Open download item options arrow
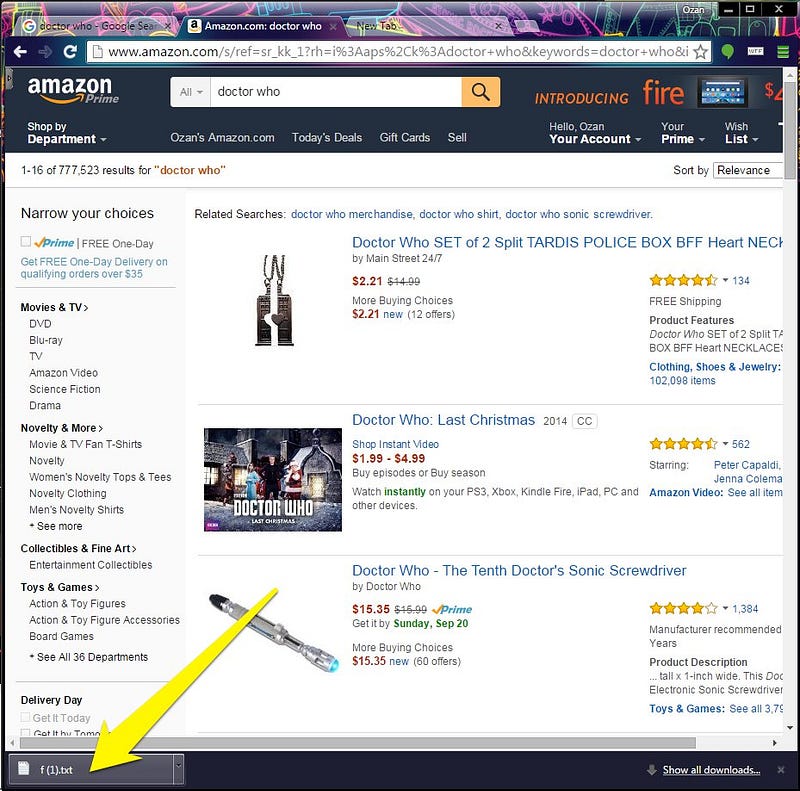The image size is (800, 791). point(179,770)
